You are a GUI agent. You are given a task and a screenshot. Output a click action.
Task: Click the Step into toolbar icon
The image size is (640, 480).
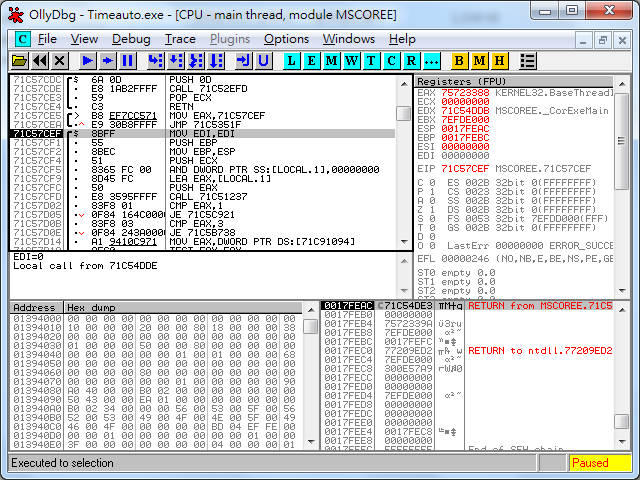coord(156,61)
